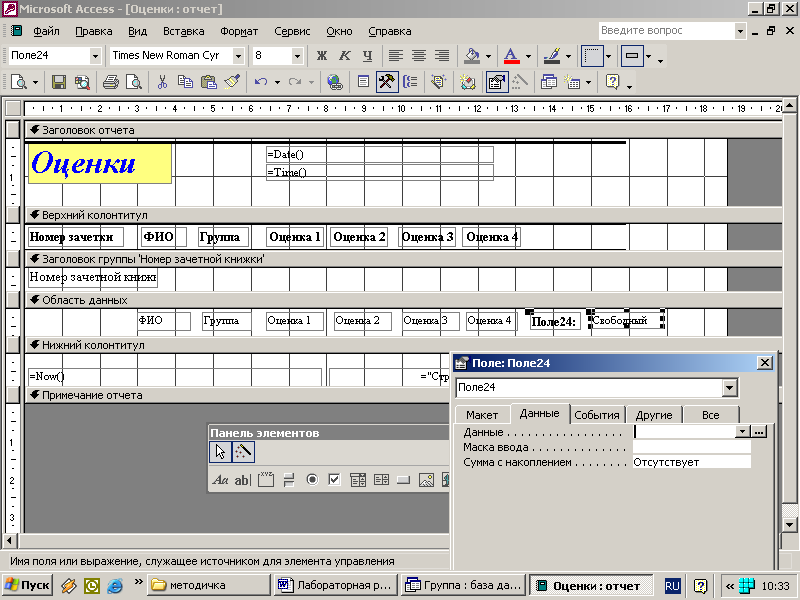Open the Сервис menu
Viewport: 800px width, 600px height.
pos(292,31)
